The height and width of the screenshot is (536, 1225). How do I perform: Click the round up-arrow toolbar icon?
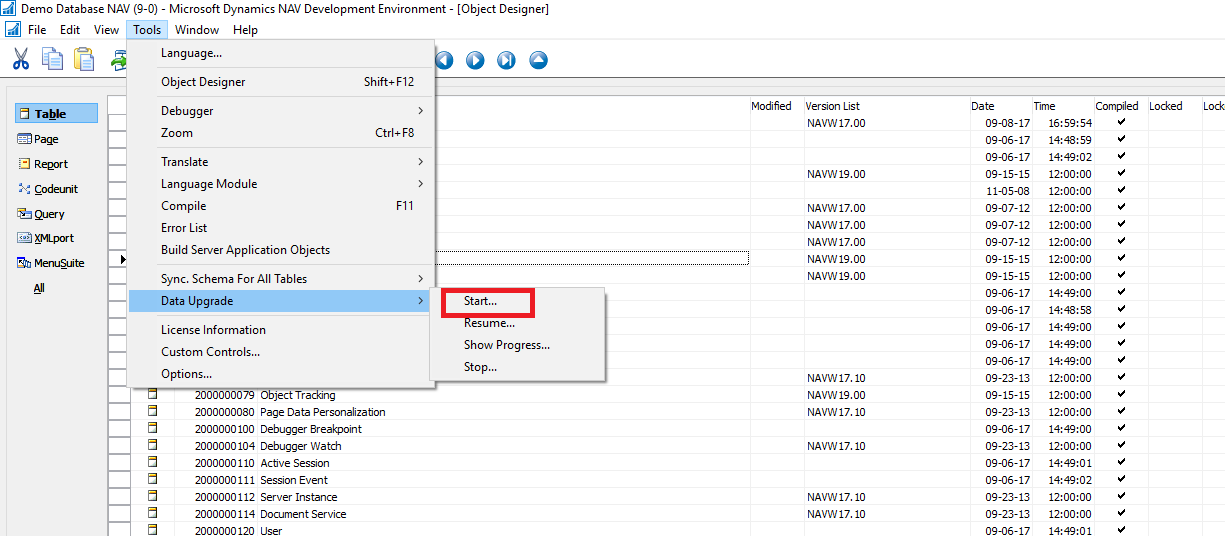pos(539,60)
